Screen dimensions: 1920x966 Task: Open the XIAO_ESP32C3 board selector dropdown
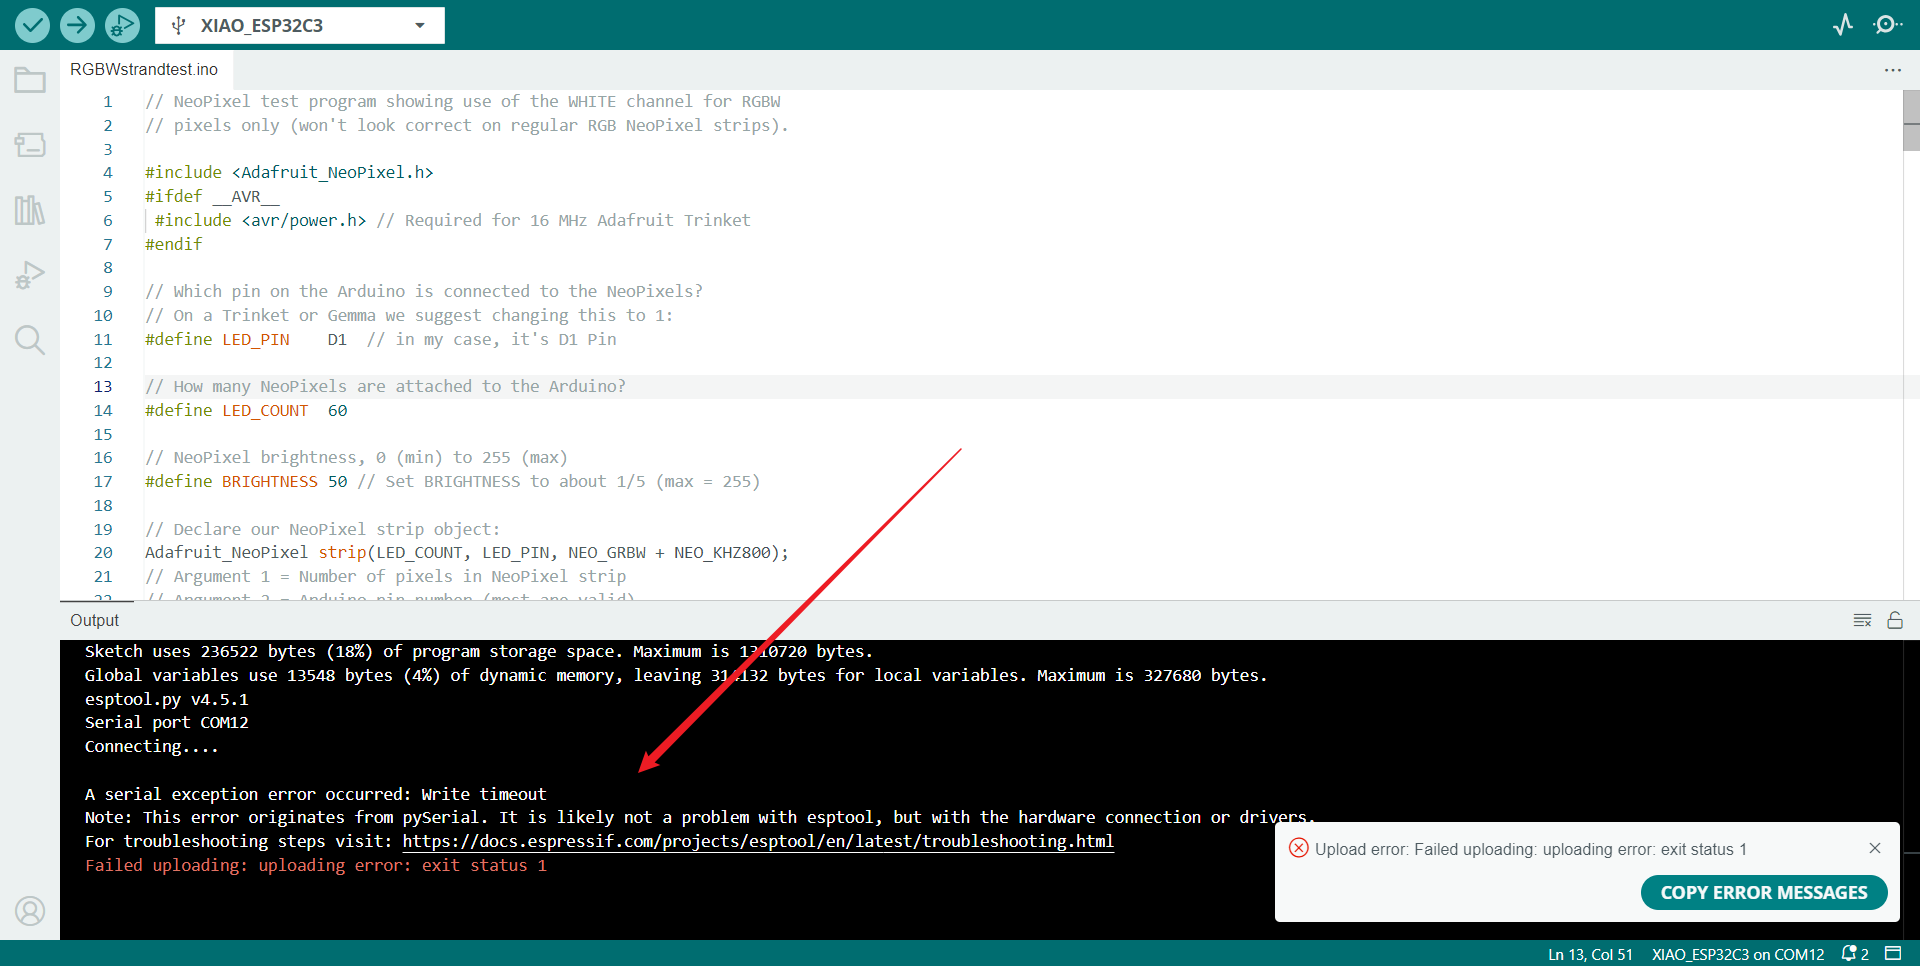(300, 25)
